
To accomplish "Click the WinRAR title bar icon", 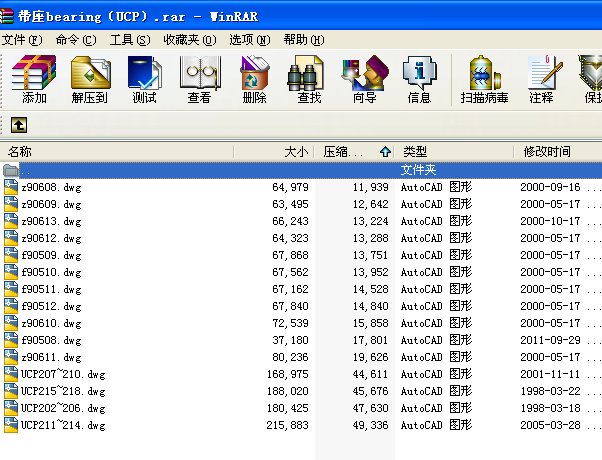I will 7,16.
